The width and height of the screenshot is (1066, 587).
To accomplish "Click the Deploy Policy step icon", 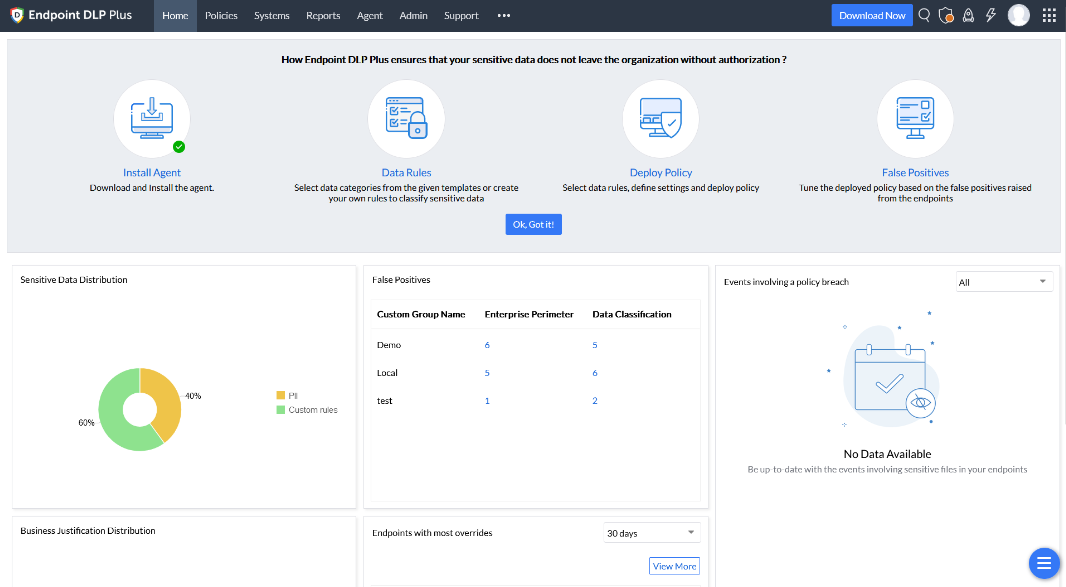I will (660, 117).
